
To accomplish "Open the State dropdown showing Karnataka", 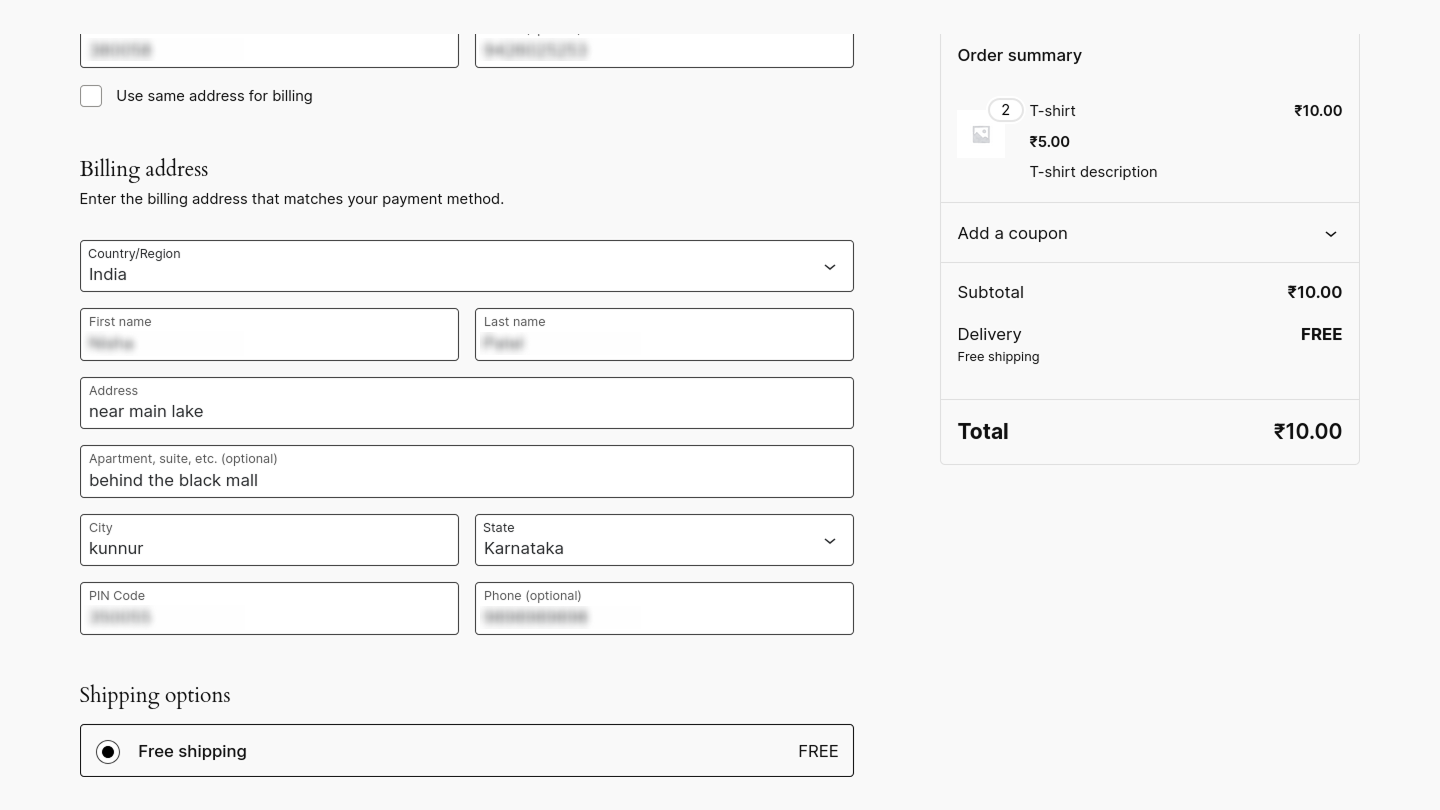I will 664,540.
